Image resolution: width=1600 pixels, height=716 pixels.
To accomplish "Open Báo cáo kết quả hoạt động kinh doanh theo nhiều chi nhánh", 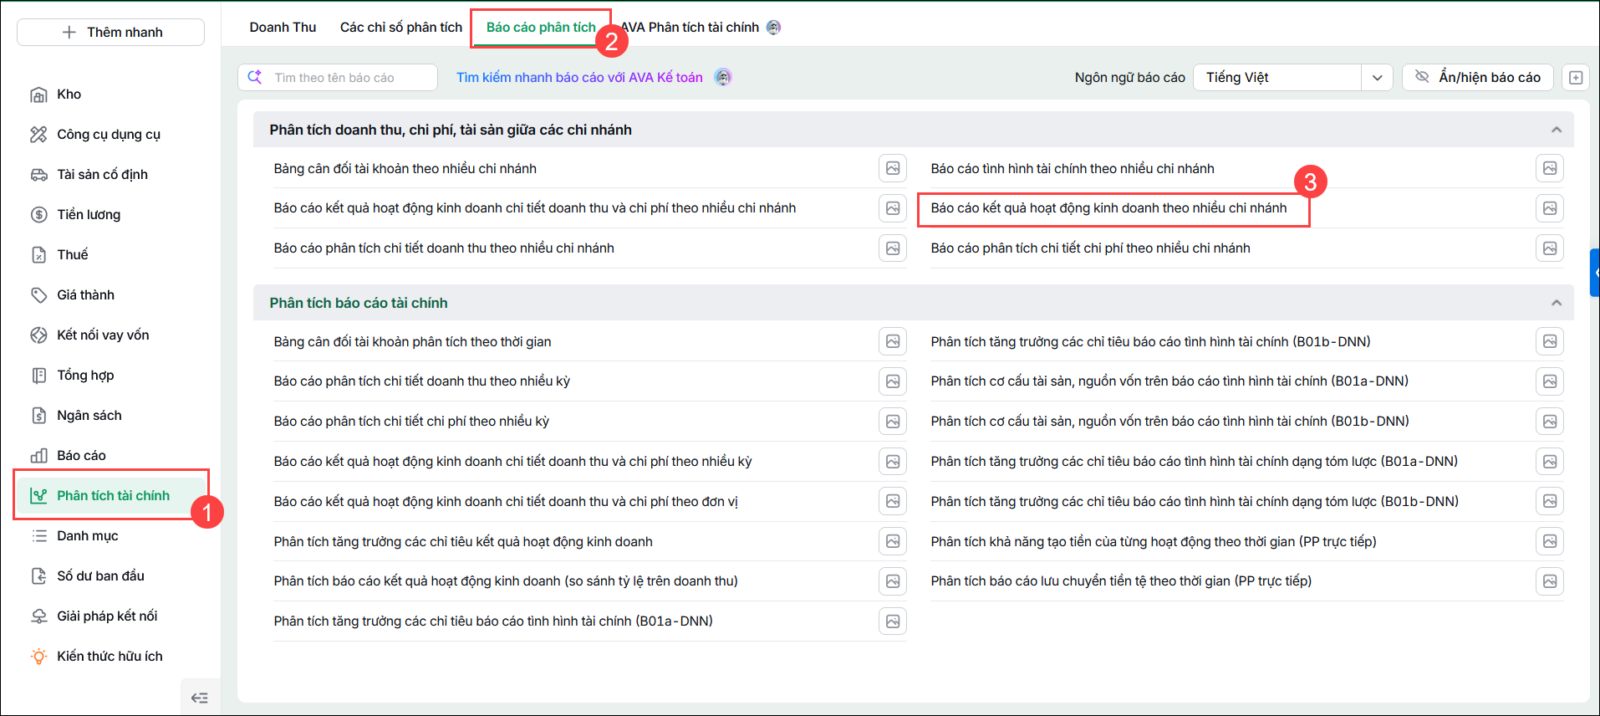I will [1109, 208].
